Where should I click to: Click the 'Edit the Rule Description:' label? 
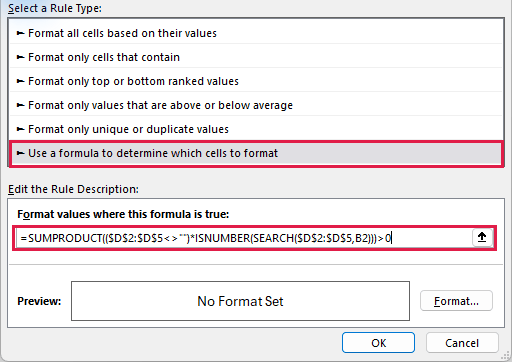pyautogui.click(x=73, y=189)
